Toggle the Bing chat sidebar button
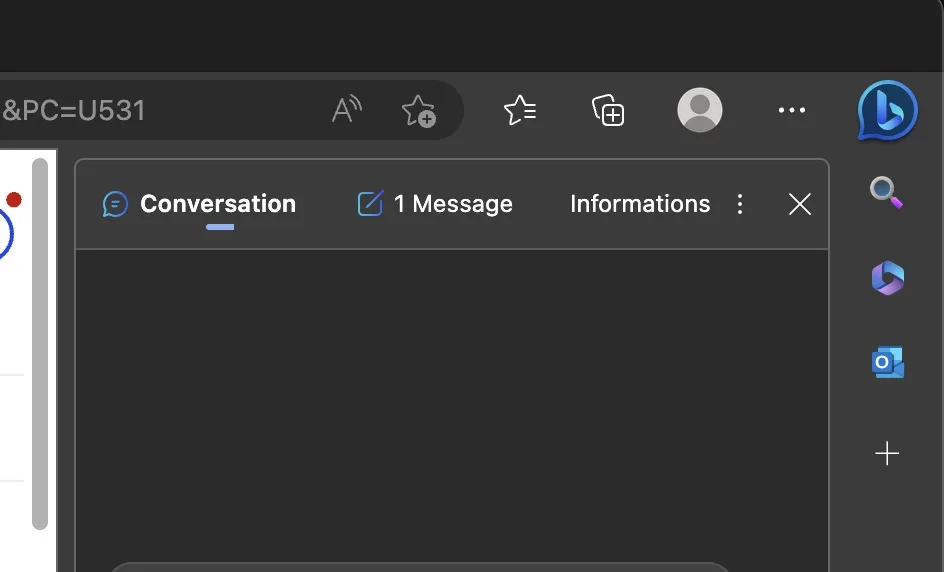The image size is (944, 572). pyautogui.click(x=887, y=110)
